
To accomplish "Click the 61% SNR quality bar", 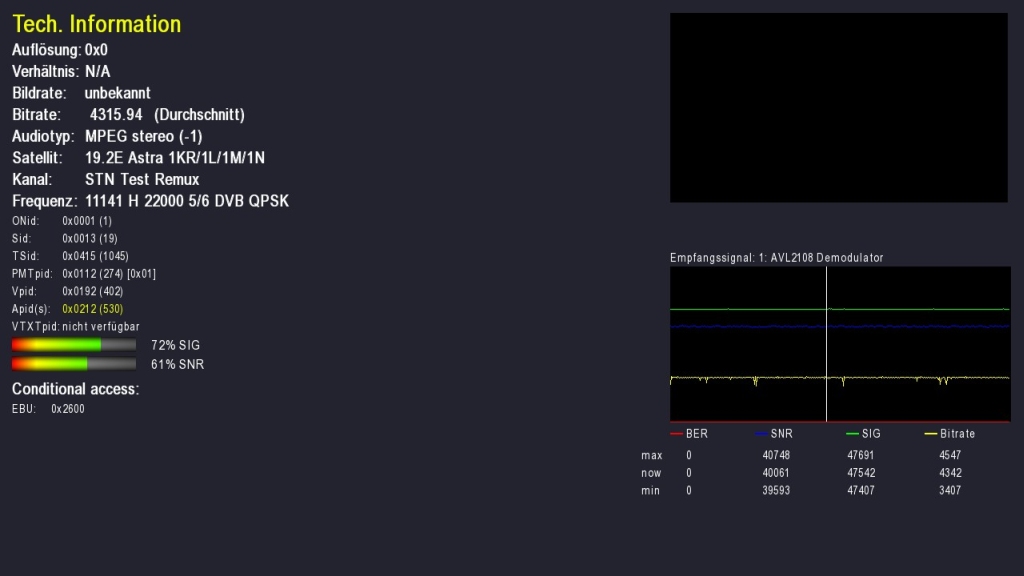I will [x=74, y=364].
